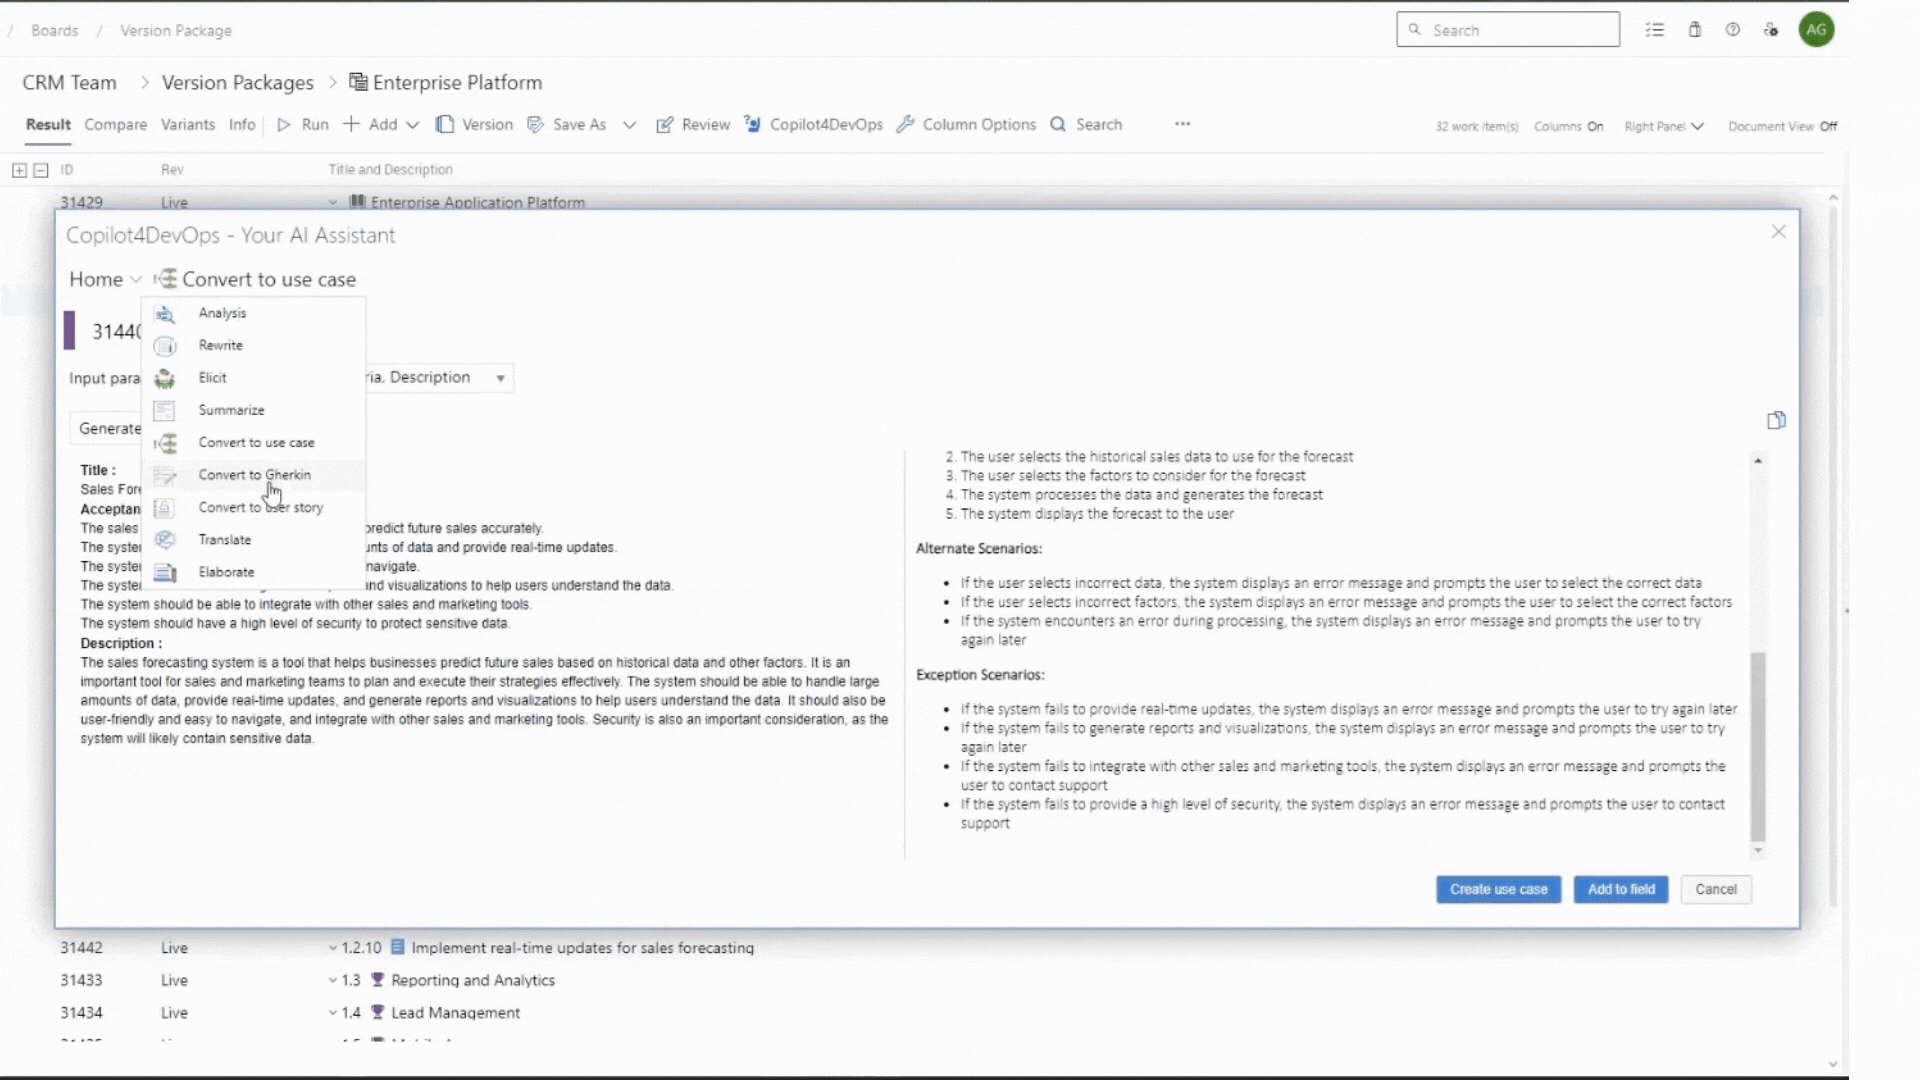Click the Add to field button
Screen dimensions: 1920x1080
tap(1620, 889)
